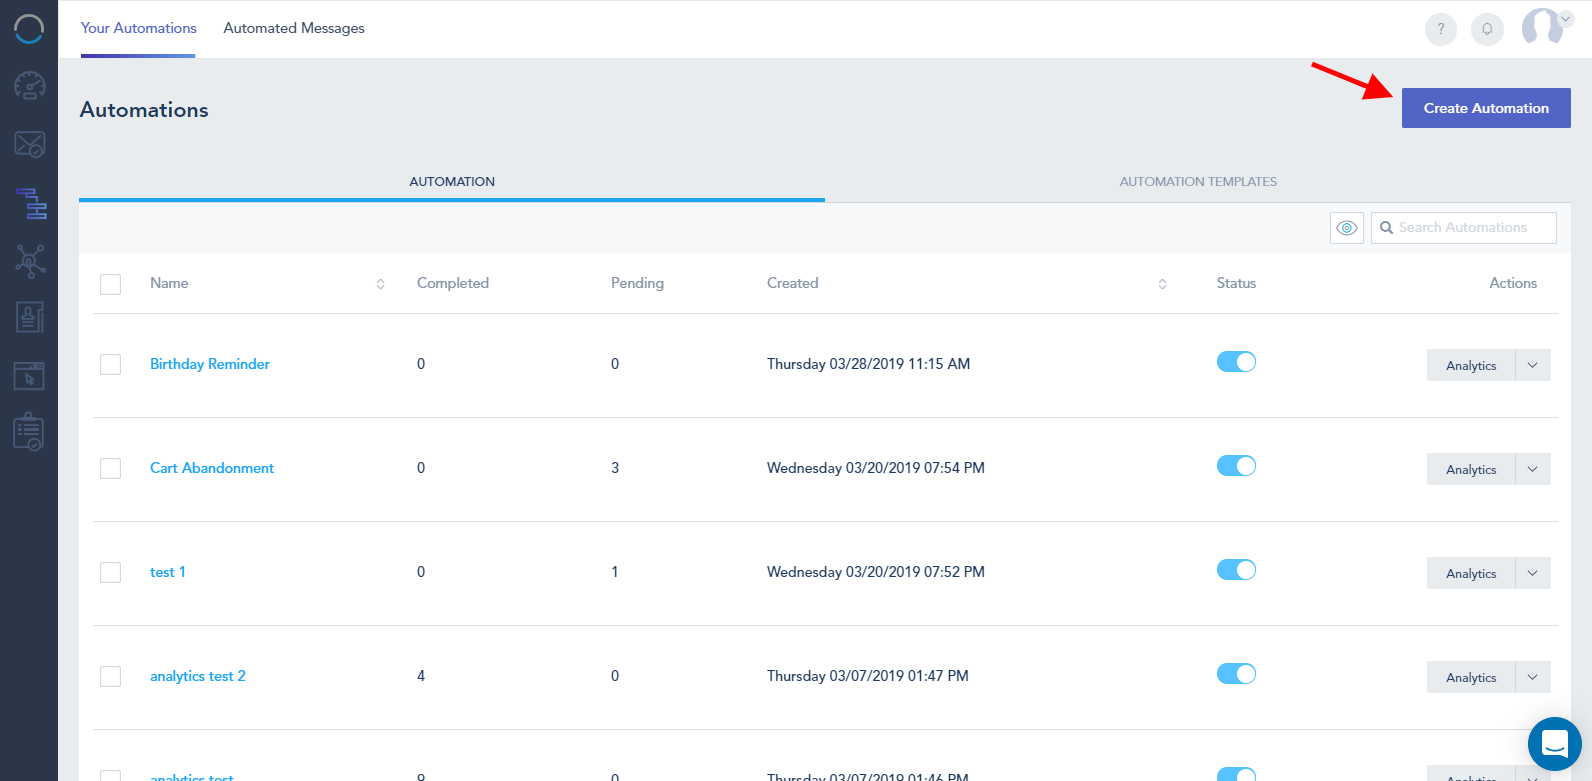Open the automations workflow sidebar icon
The height and width of the screenshot is (781, 1592).
tap(31, 204)
